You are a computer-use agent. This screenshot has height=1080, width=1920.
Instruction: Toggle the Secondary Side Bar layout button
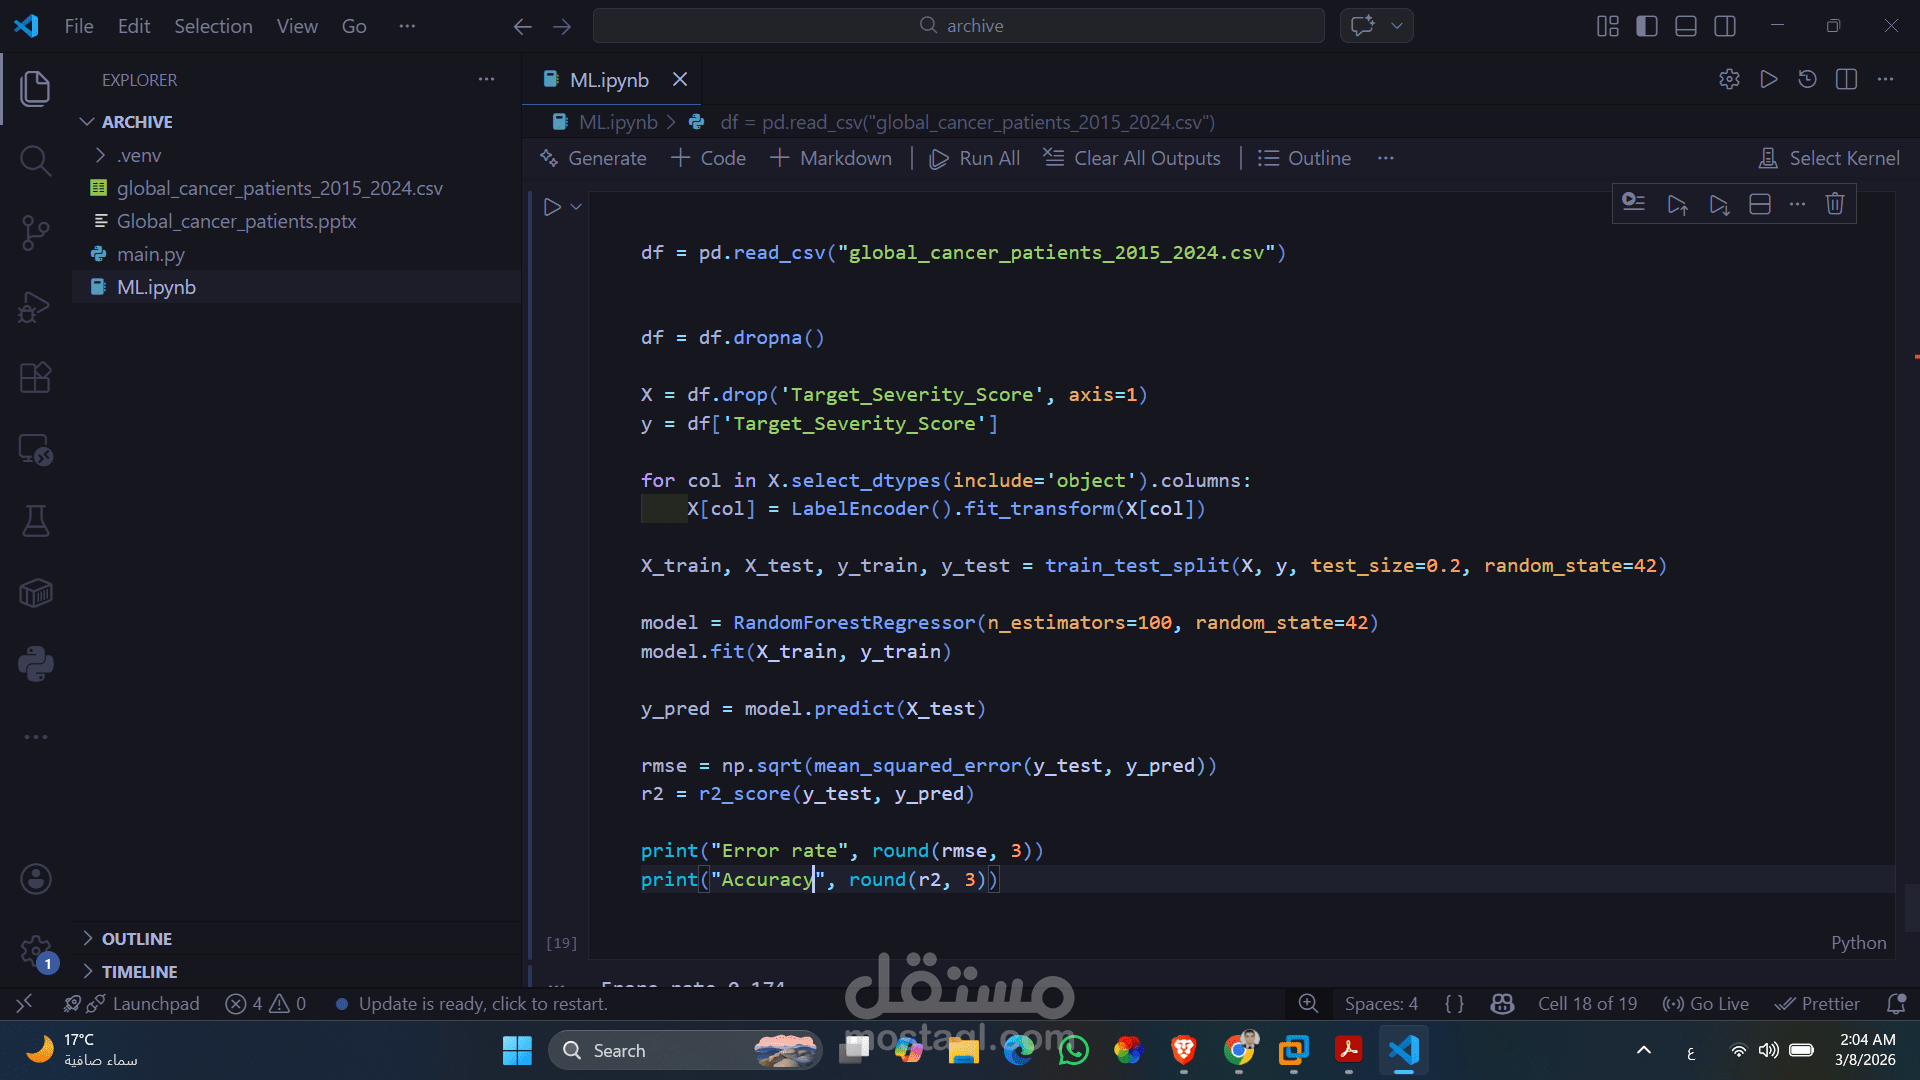tap(1725, 26)
